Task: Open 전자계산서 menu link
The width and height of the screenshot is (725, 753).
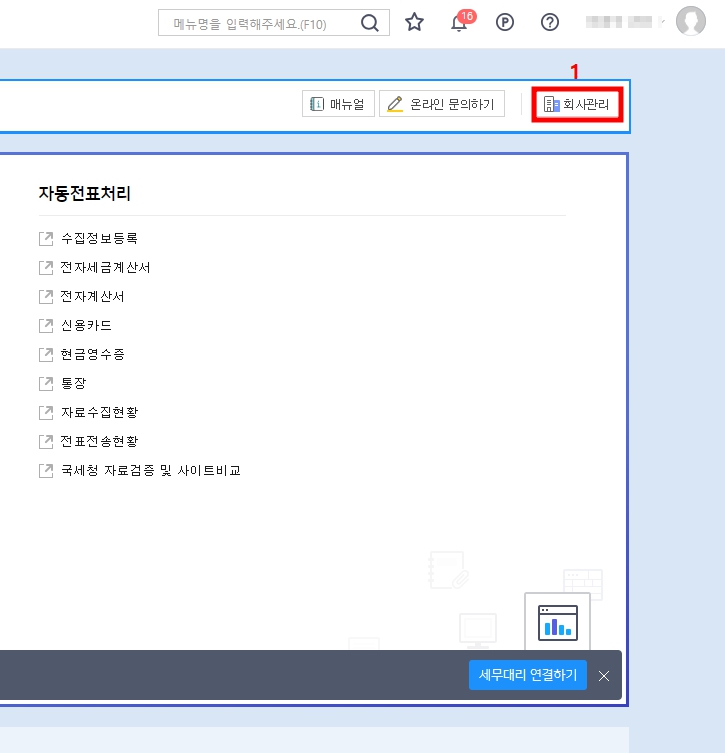Action: [92, 296]
